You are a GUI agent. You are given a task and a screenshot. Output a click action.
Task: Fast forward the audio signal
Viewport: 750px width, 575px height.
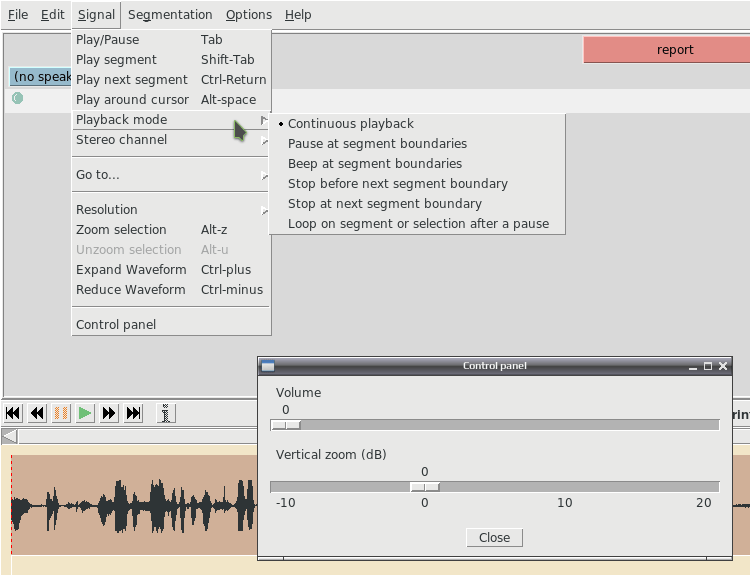[x=109, y=413]
